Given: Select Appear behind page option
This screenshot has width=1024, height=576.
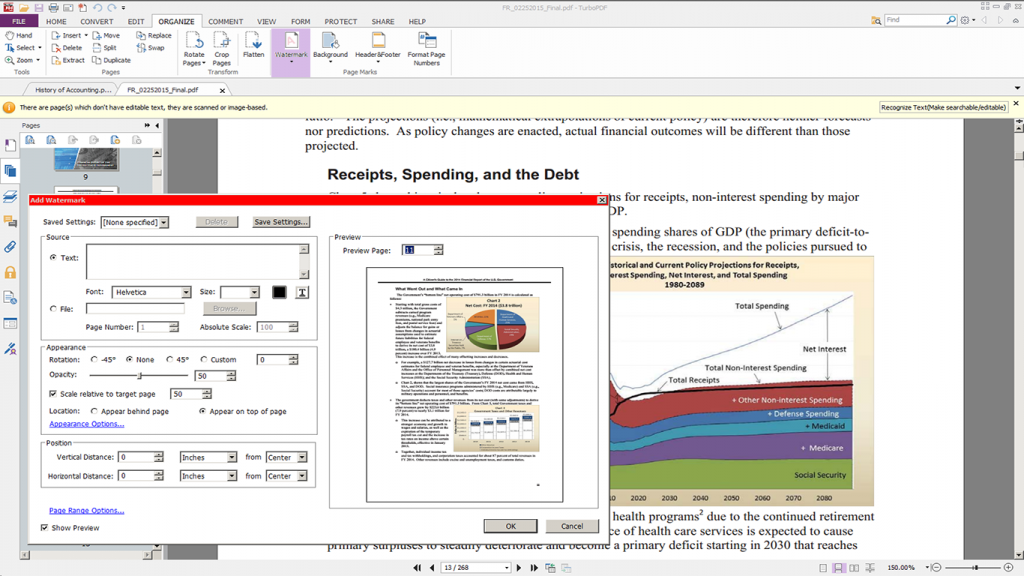Looking at the screenshot, I should tap(94, 411).
